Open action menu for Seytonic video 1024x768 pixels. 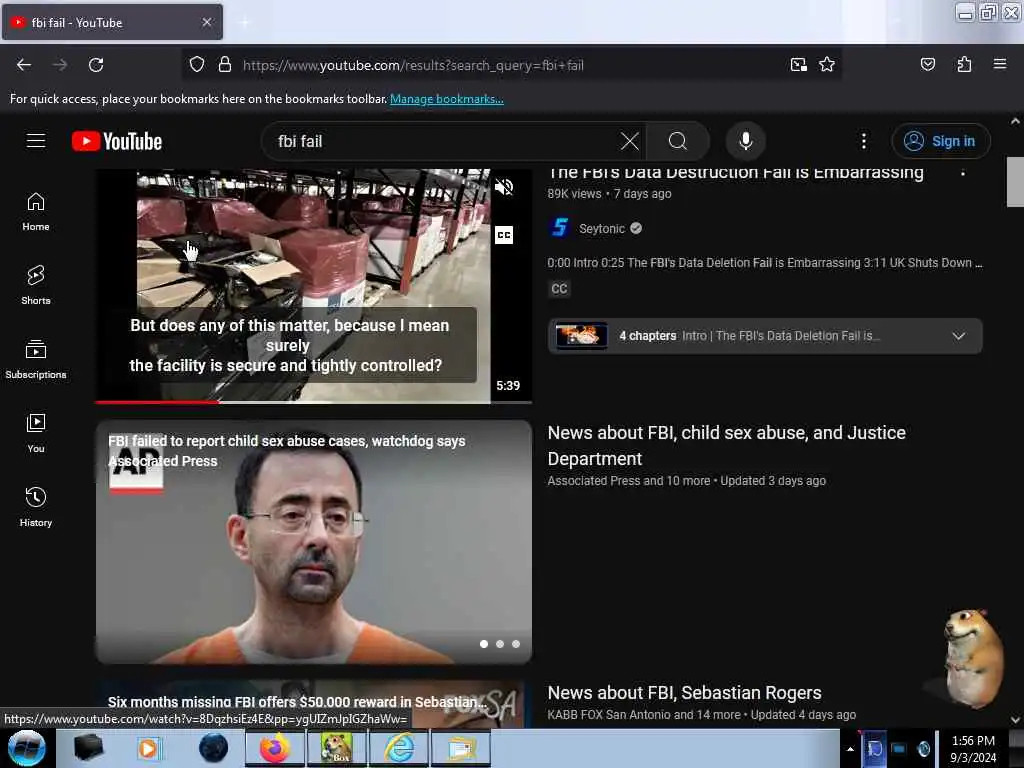click(963, 173)
